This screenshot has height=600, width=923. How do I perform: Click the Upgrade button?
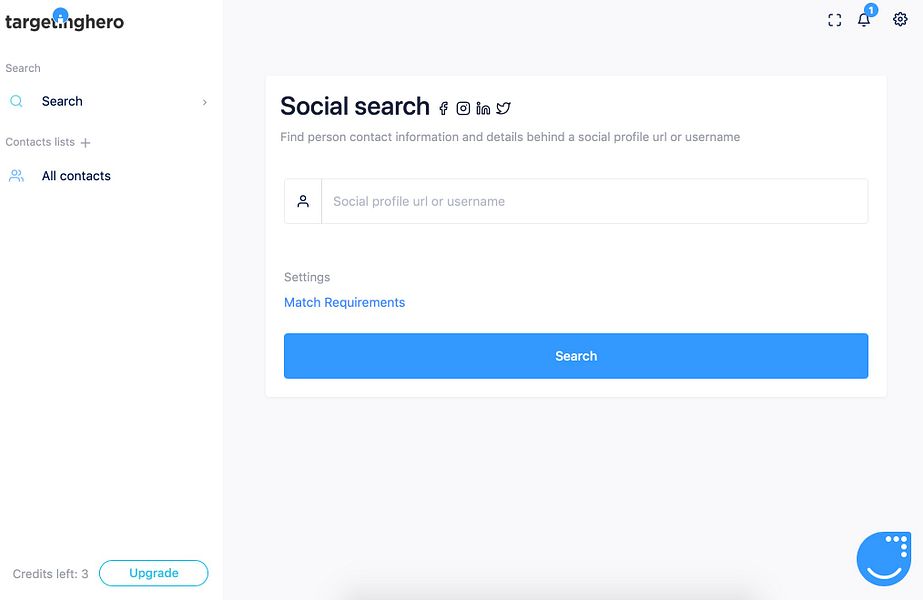coord(153,573)
